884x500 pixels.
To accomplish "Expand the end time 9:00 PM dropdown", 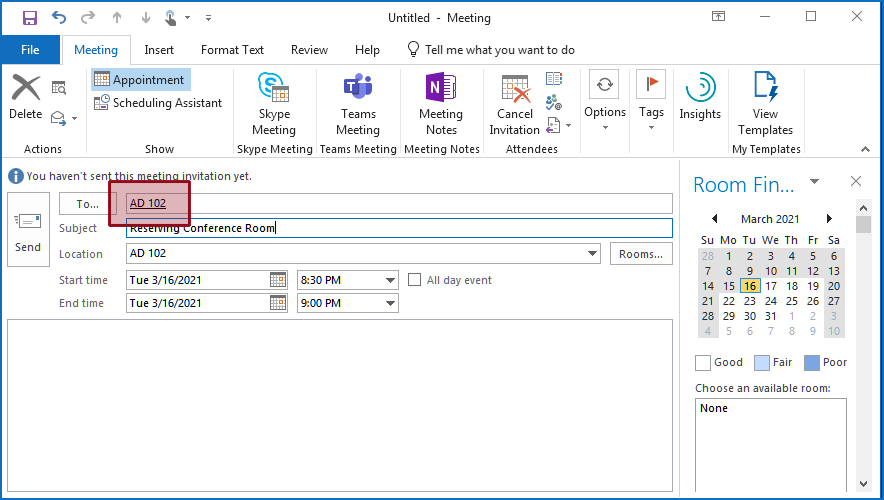I will (x=389, y=304).
